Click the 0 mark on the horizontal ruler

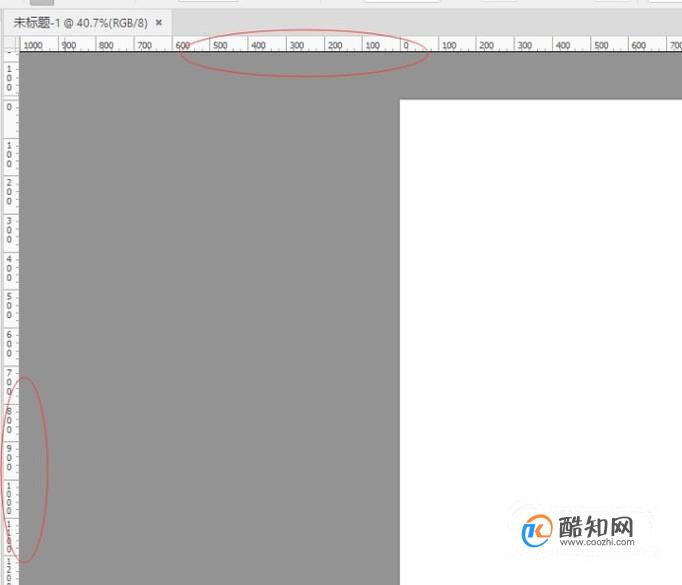[406, 45]
